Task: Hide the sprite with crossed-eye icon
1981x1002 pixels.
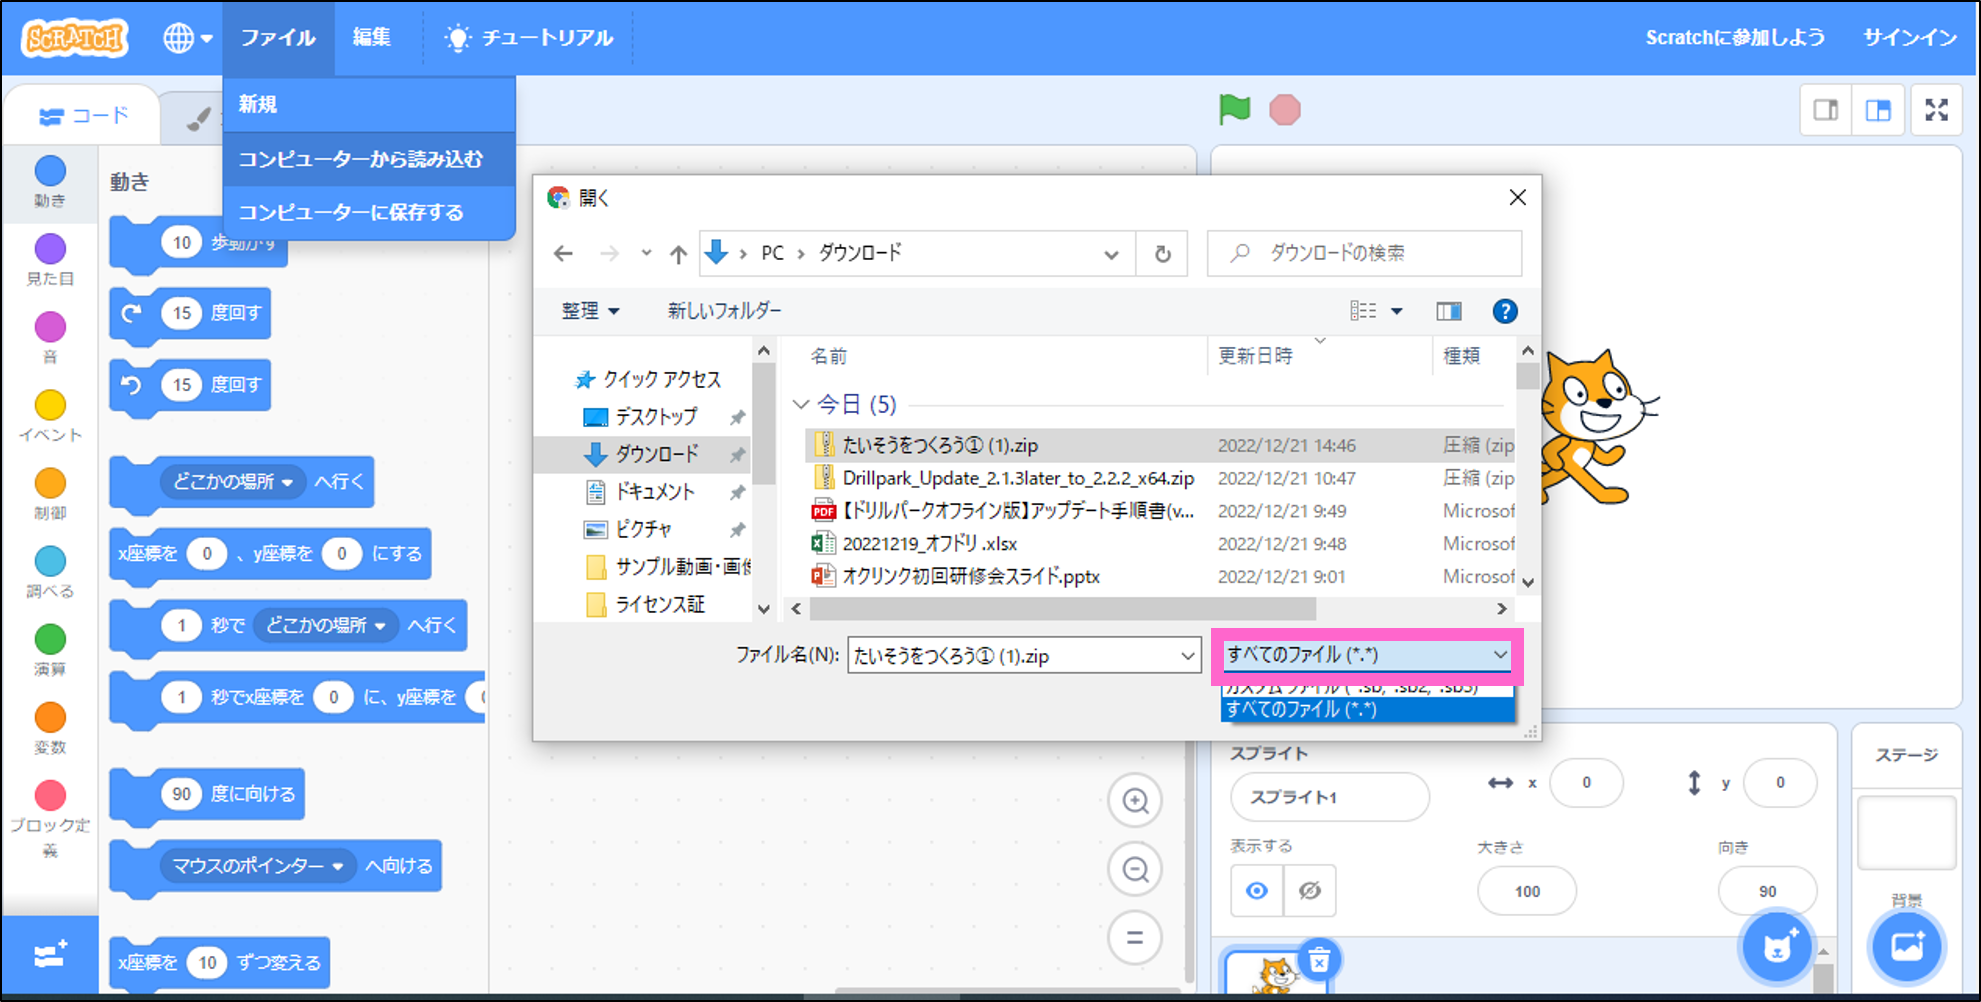Action: tap(1309, 891)
